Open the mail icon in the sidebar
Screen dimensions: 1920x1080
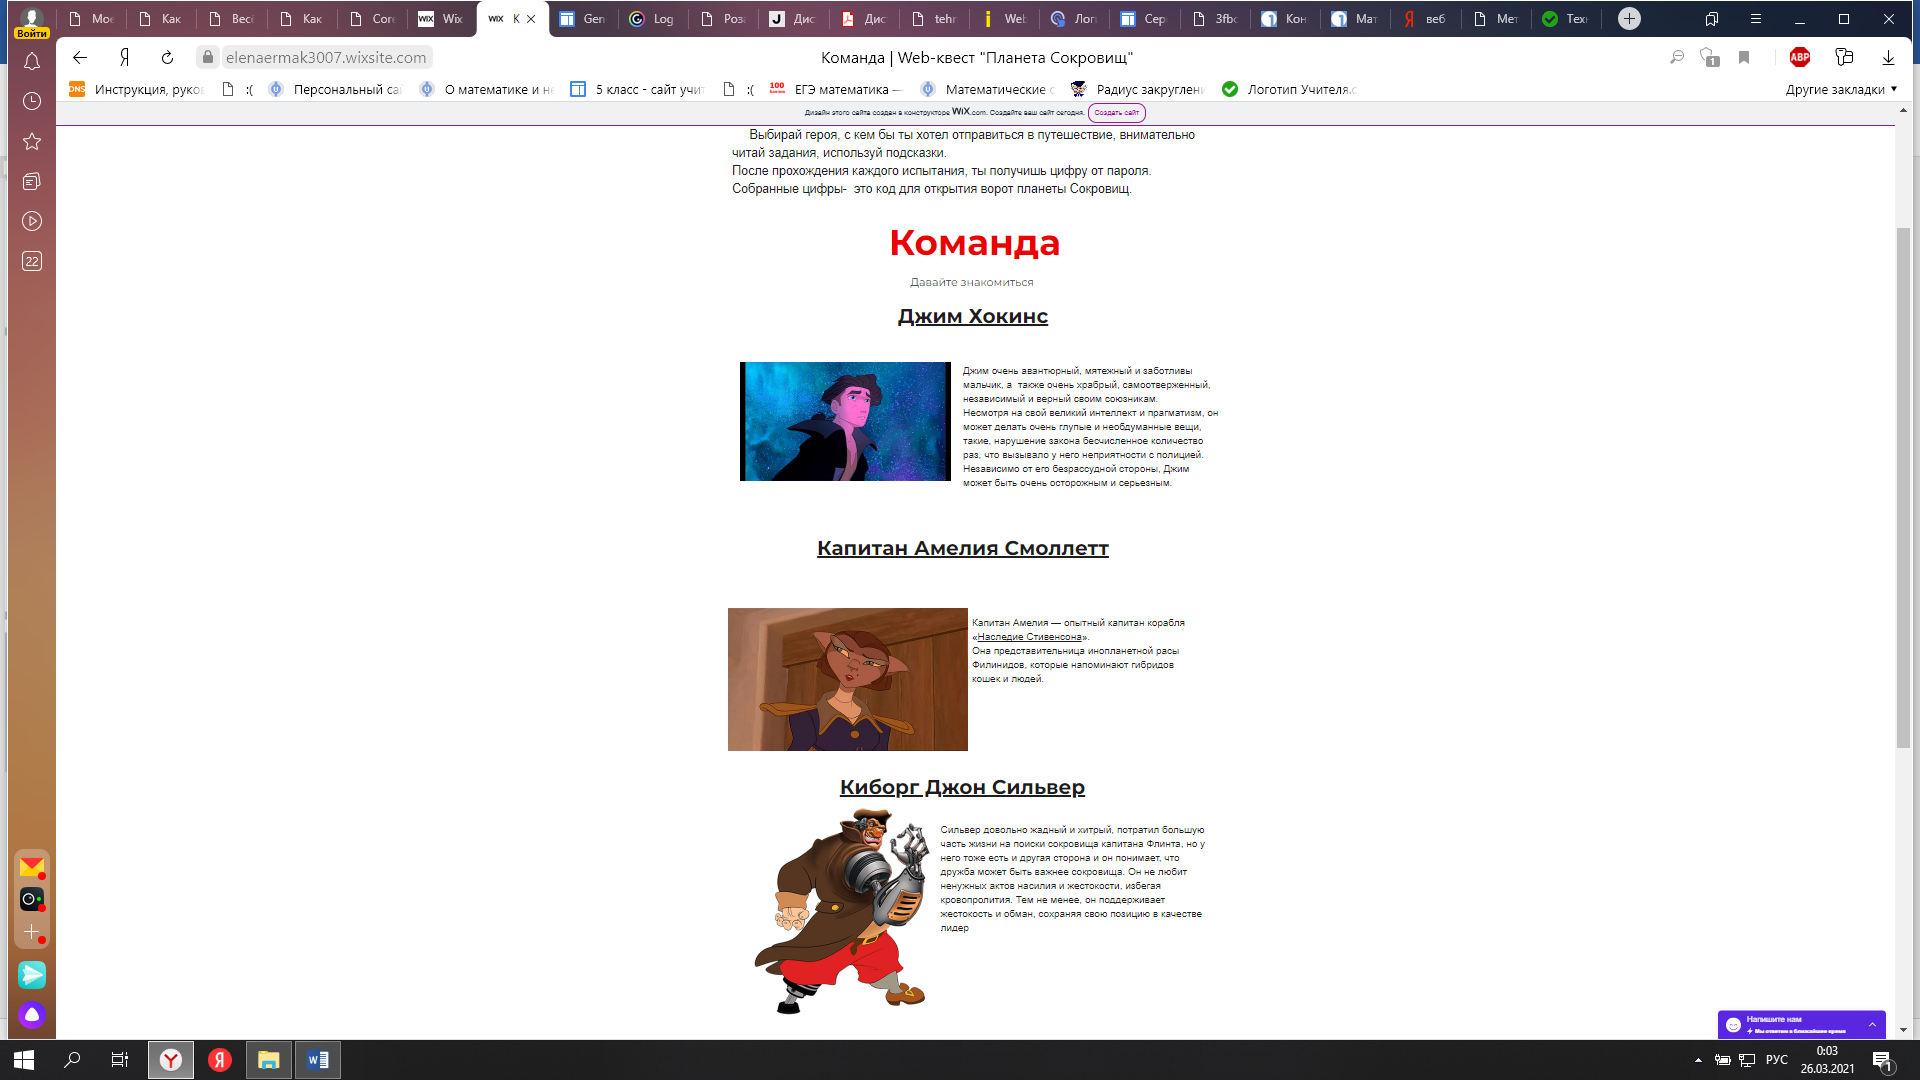pyautogui.click(x=32, y=866)
